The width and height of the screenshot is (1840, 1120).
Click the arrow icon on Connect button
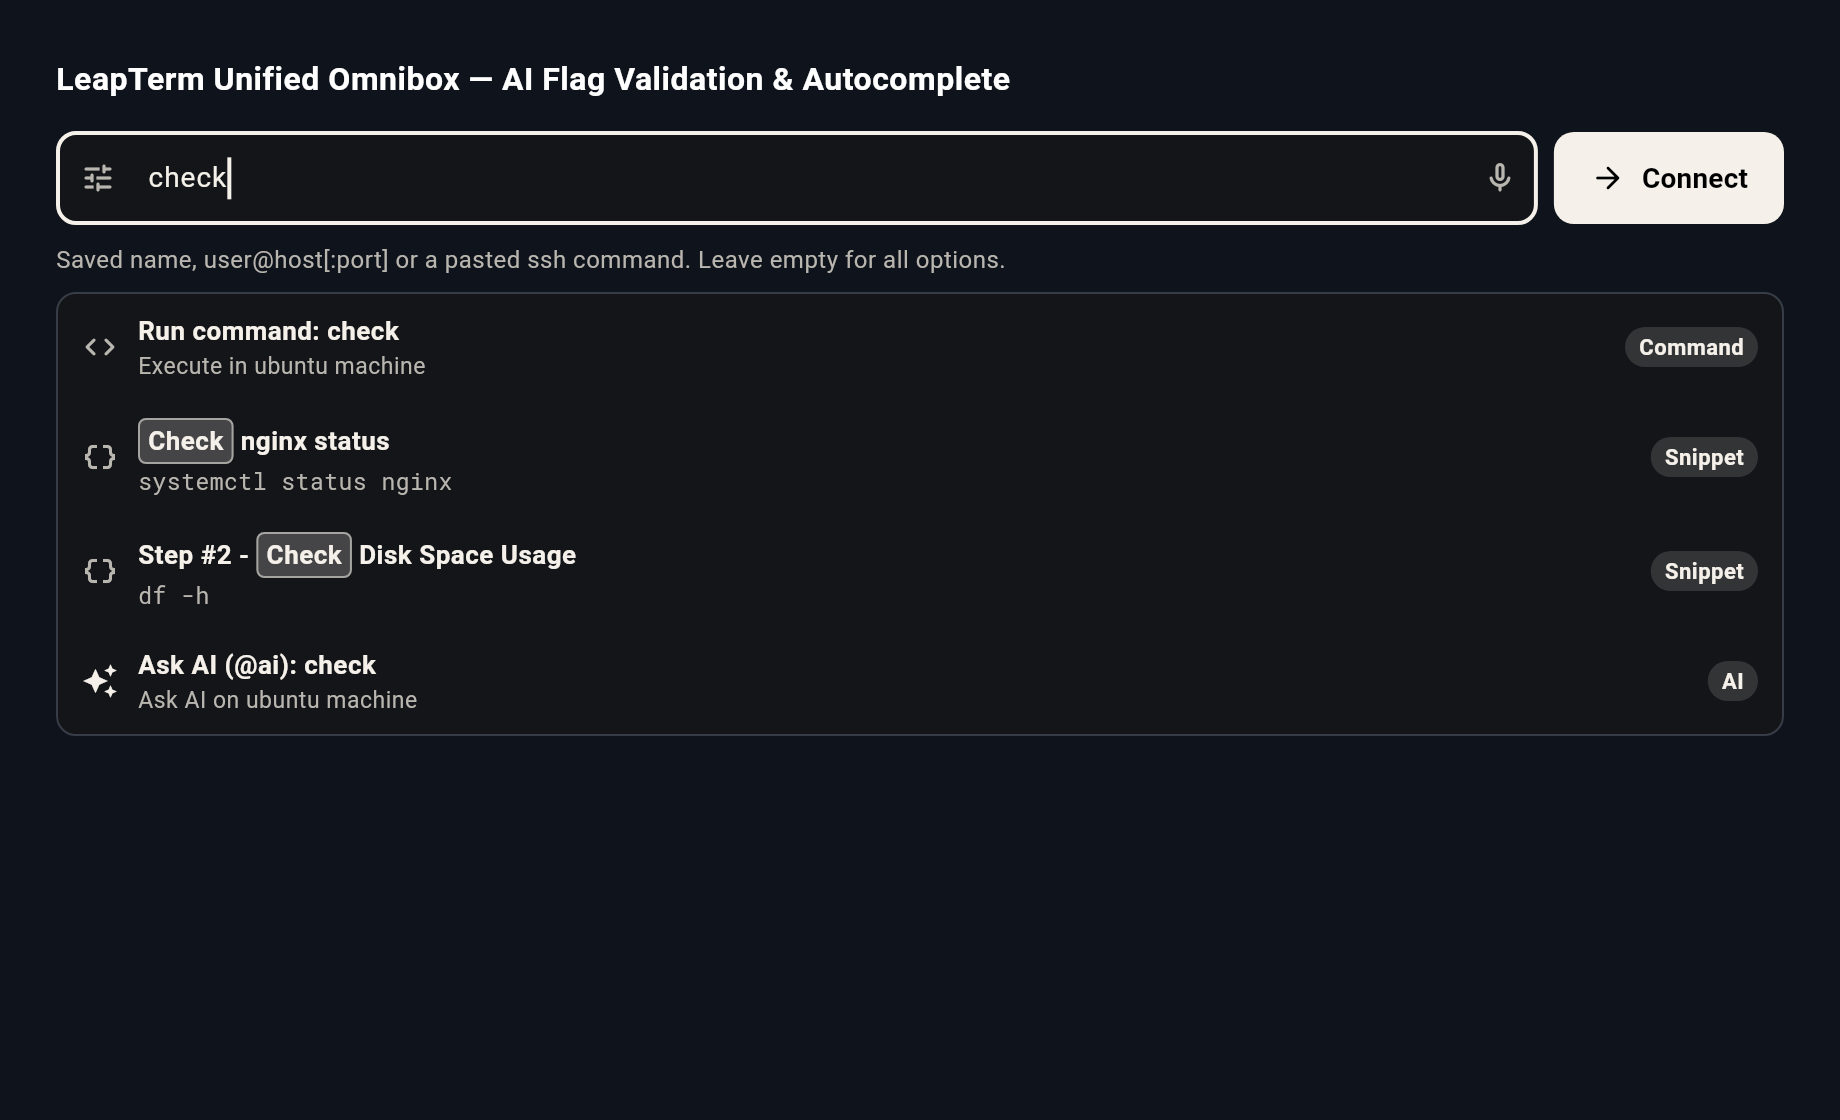point(1608,178)
